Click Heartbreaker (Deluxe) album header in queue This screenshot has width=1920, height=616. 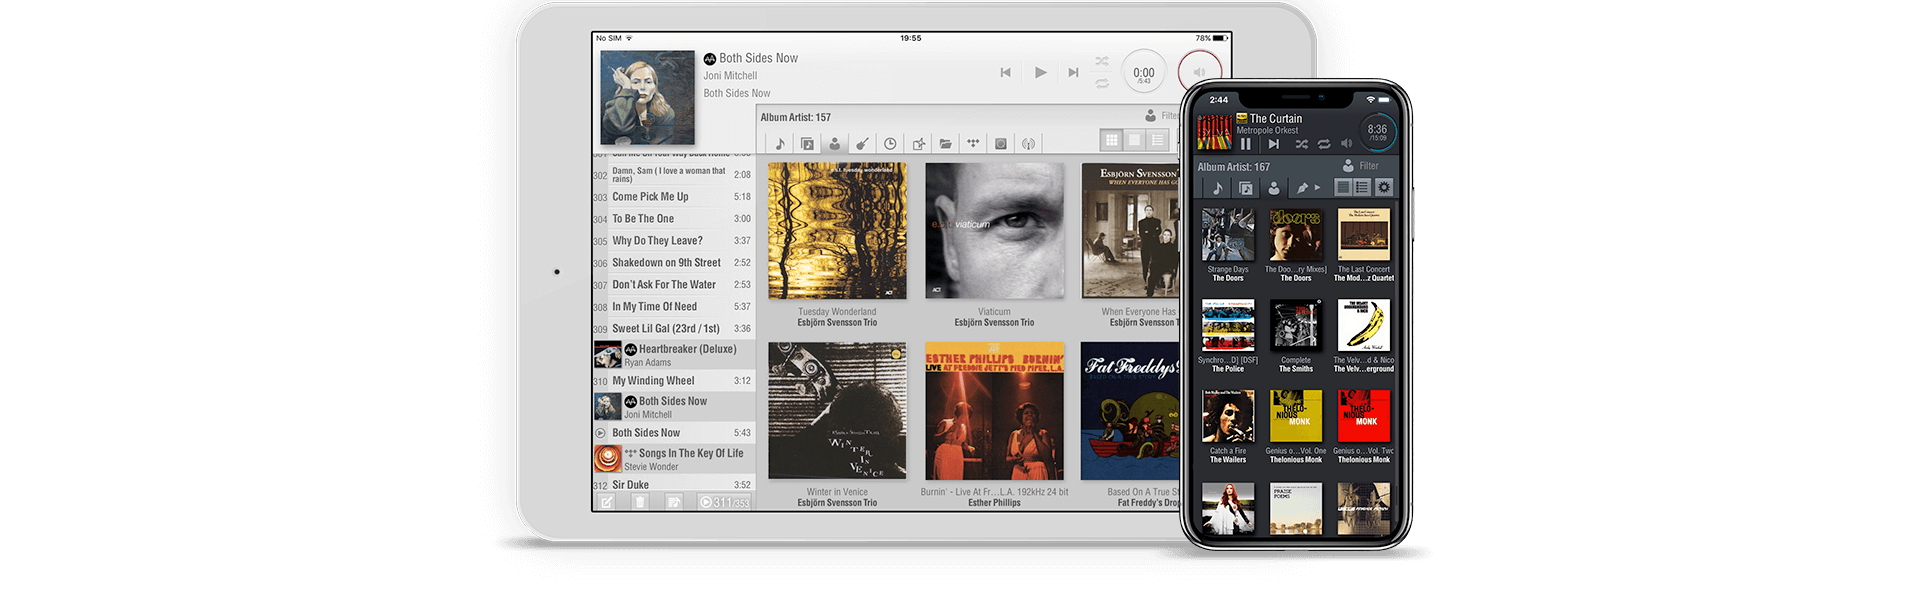673,355
